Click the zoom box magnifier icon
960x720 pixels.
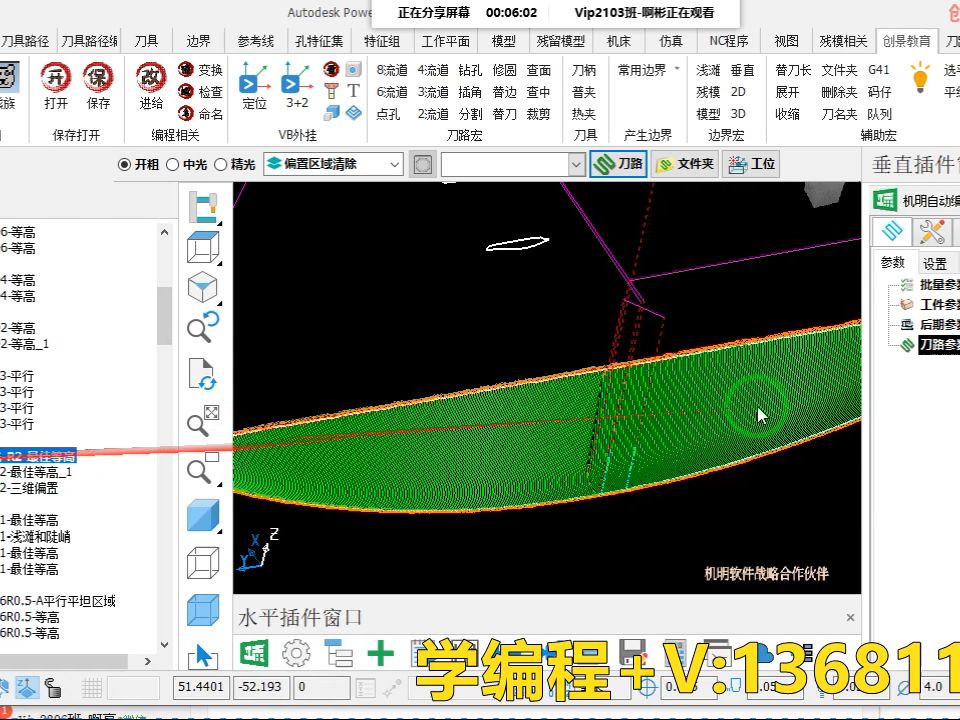tap(203, 469)
